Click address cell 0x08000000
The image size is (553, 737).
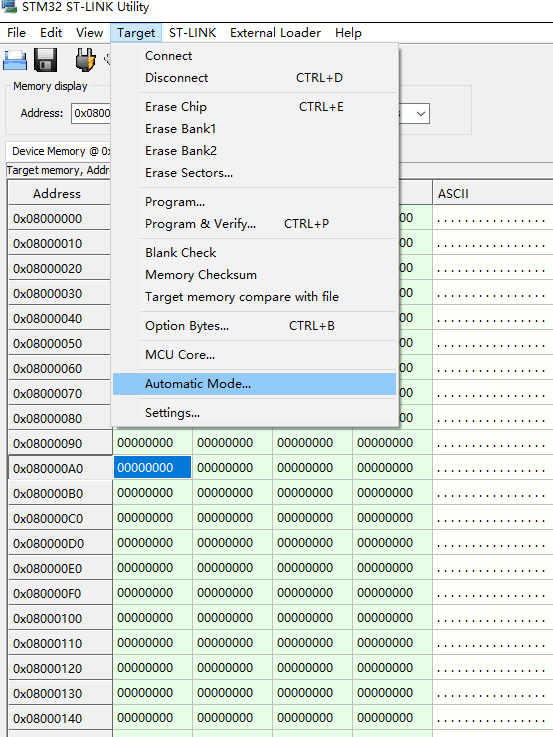coord(60,219)
